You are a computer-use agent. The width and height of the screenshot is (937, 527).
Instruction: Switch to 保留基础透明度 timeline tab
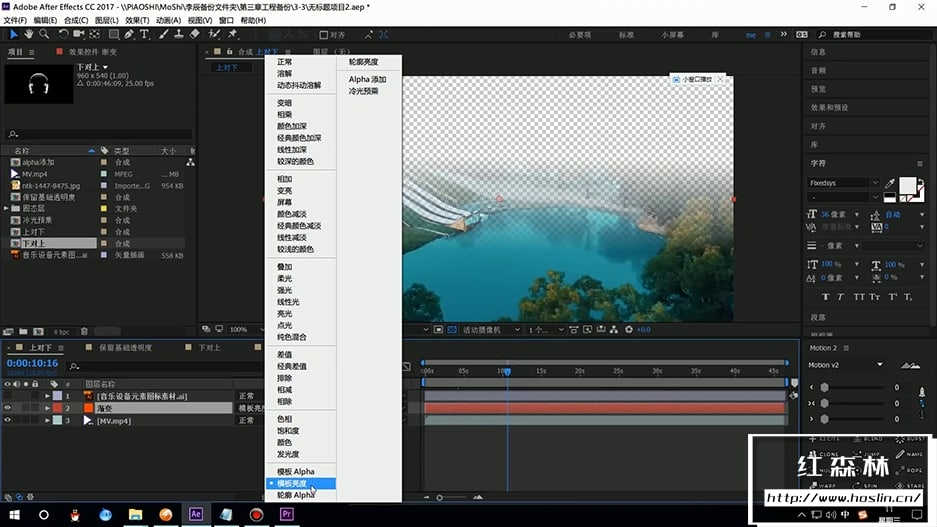[125, 348]
